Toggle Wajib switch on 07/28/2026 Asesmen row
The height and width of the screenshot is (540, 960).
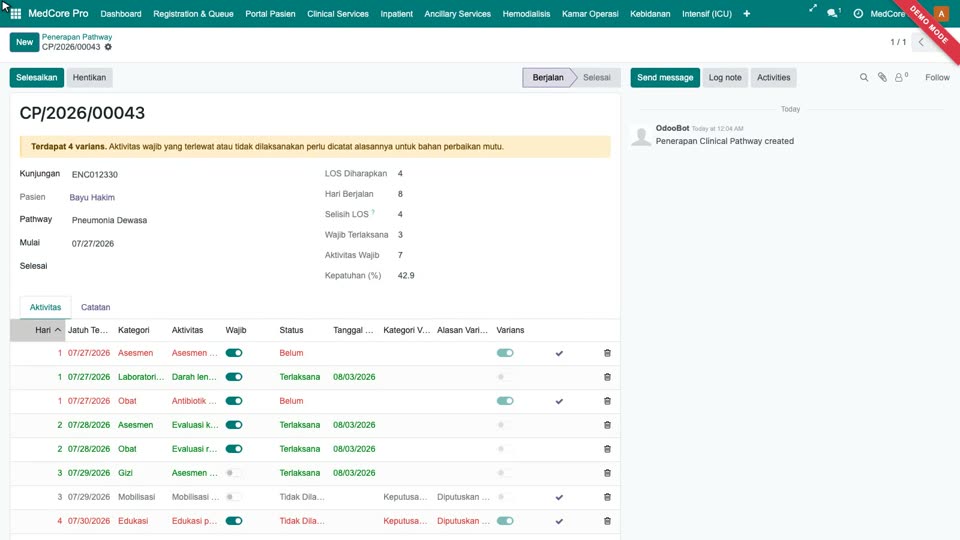pyautogui.click(x=234, y=425)
